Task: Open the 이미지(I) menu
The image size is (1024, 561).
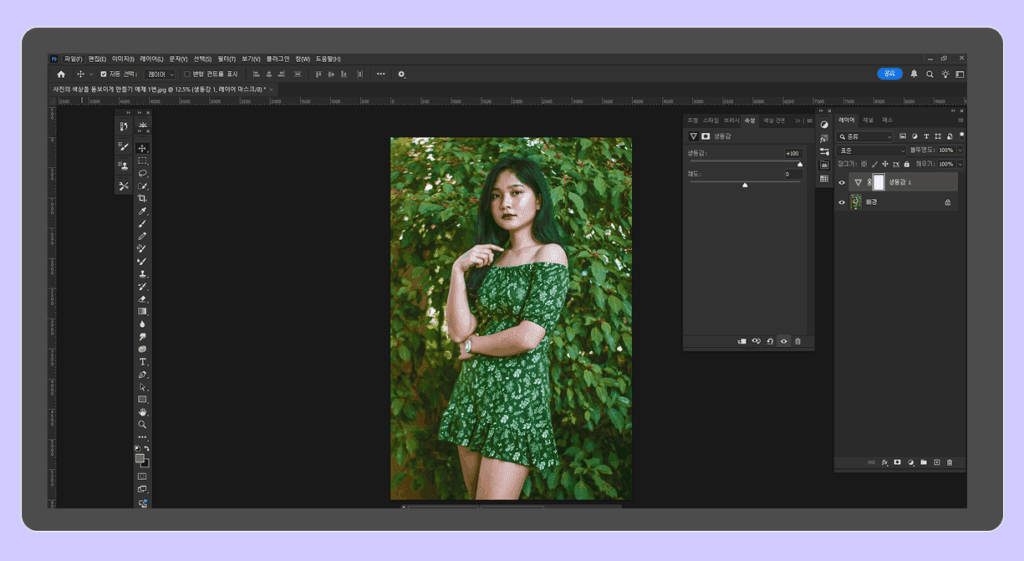Action: [123, 59]
